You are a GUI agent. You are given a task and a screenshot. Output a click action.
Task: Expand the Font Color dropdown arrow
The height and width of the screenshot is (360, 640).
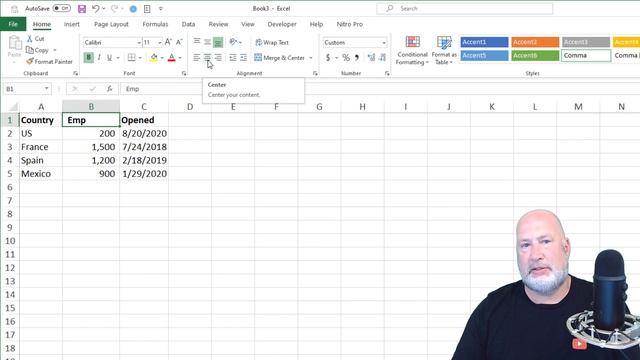pyautogui.click(x=180, y=58)
